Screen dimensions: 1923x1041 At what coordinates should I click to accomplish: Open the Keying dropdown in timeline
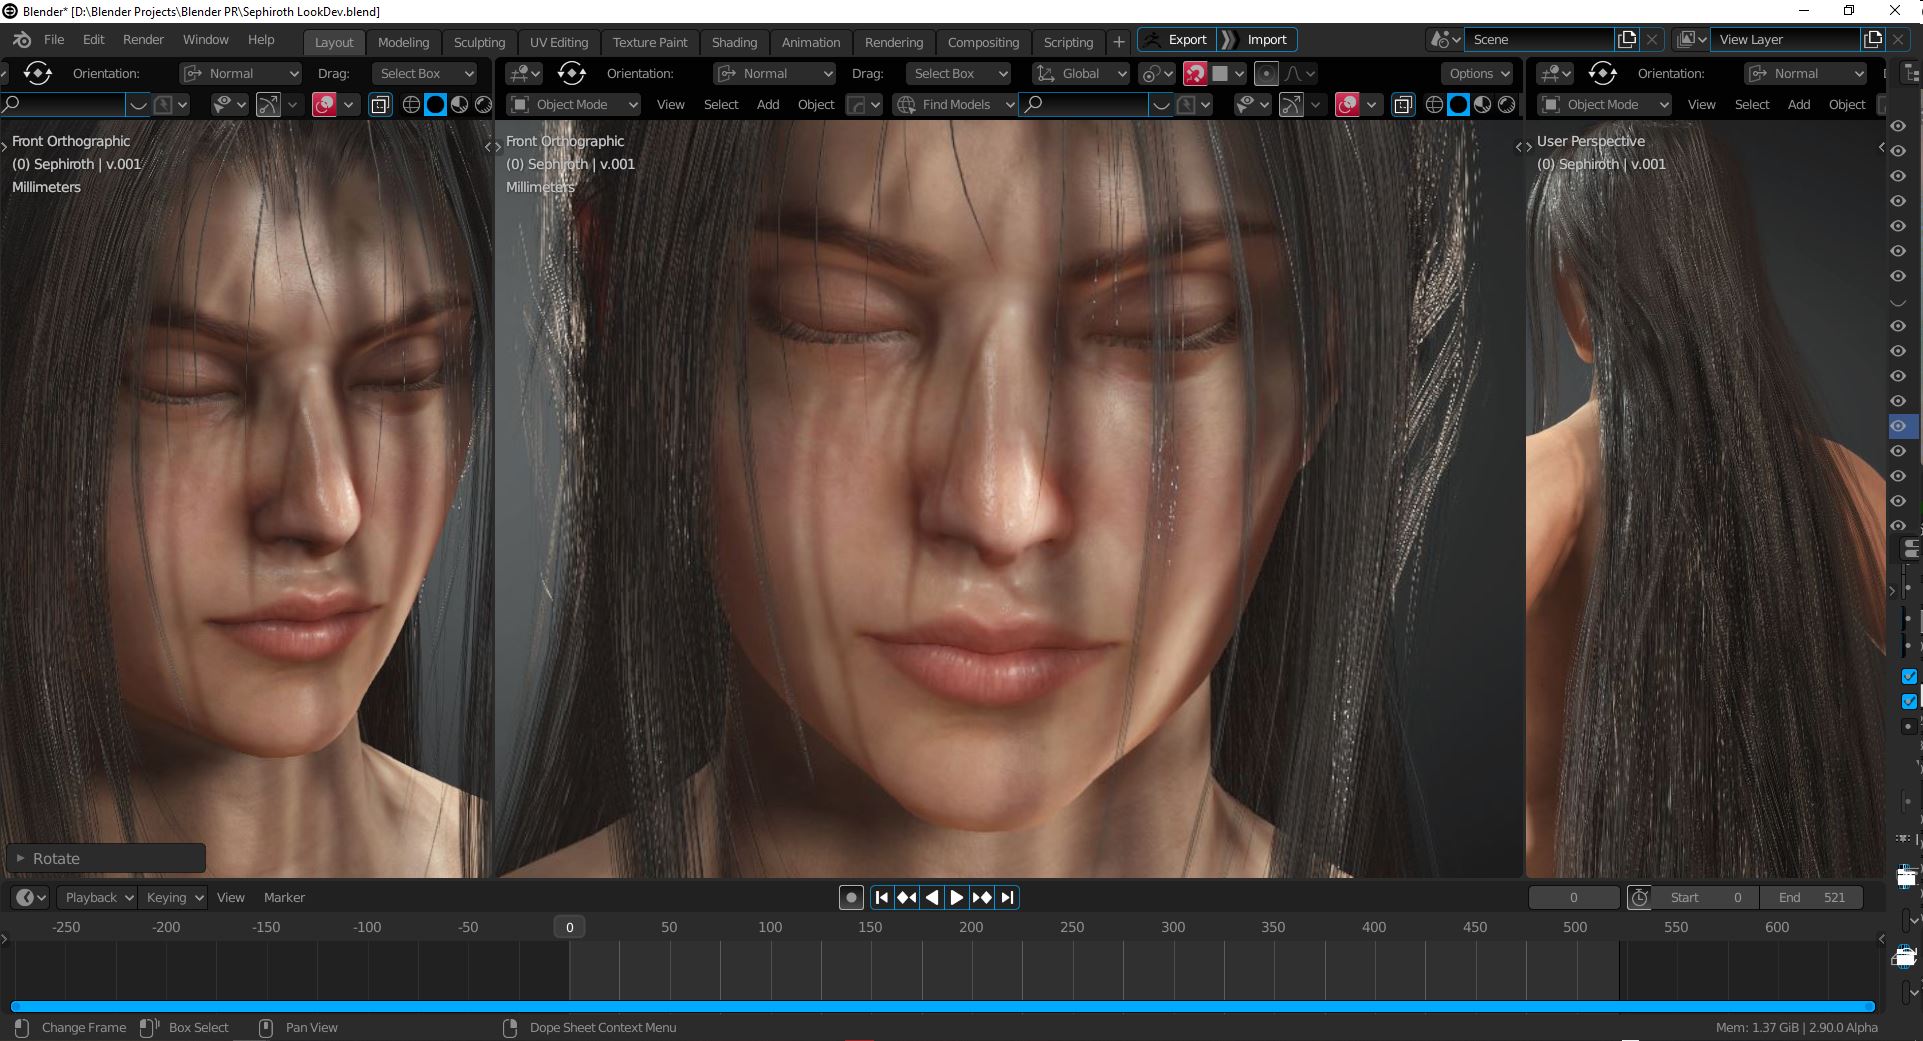[172, 897]
